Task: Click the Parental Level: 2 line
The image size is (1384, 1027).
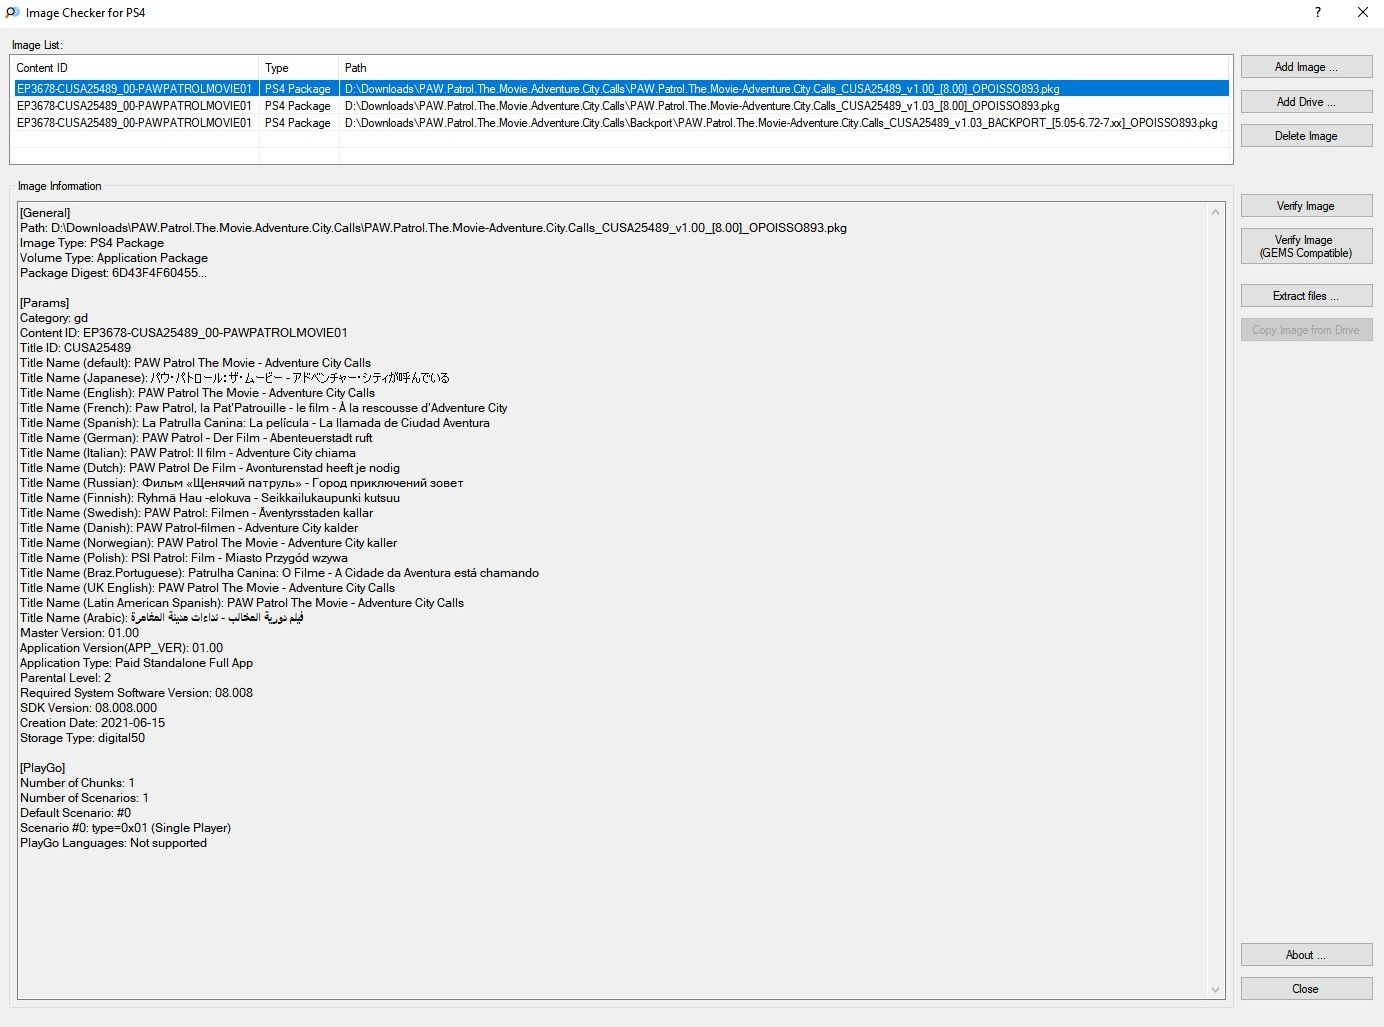Action: click(x=66, y=678)
